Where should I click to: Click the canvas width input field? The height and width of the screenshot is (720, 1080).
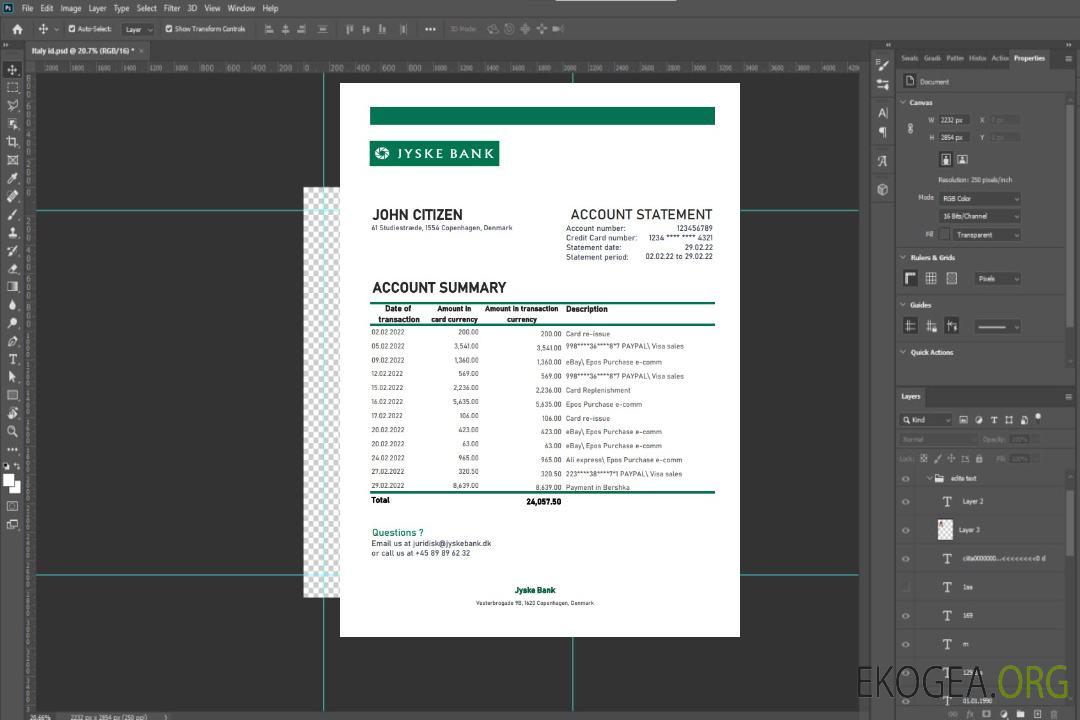pyautogui.click(x=954, y=120)
